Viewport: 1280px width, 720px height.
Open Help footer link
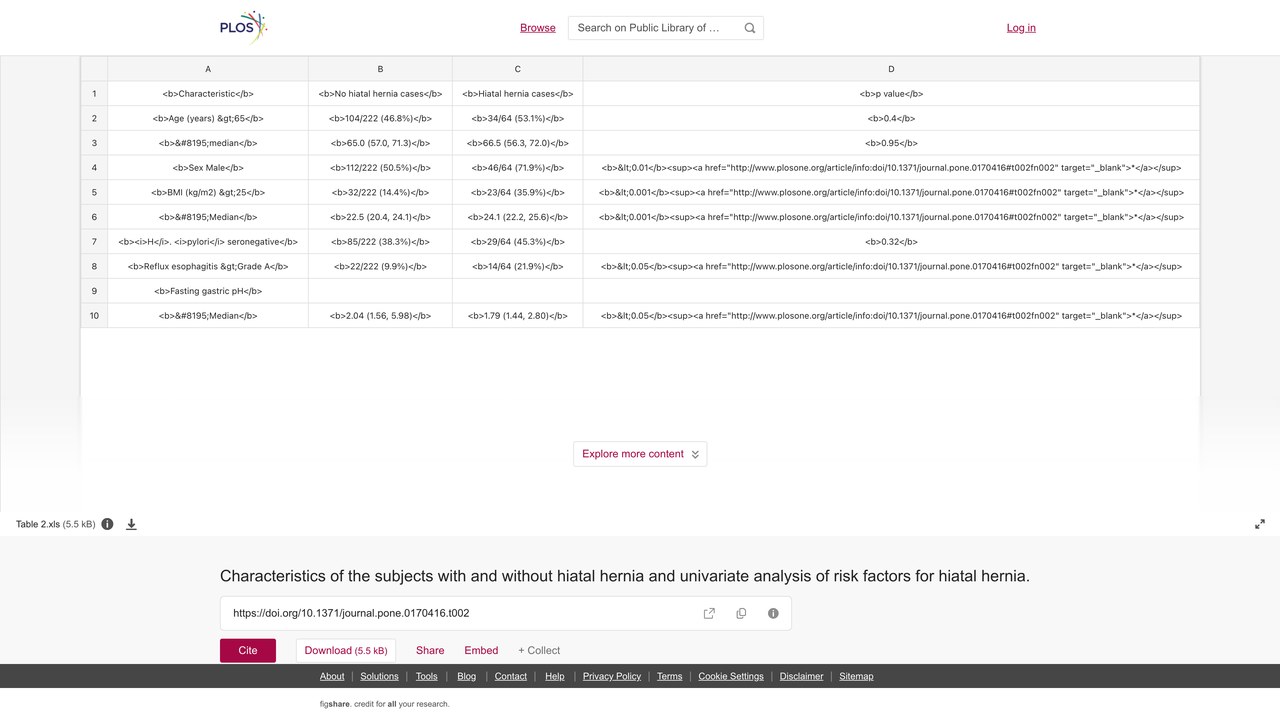[555, 676]
